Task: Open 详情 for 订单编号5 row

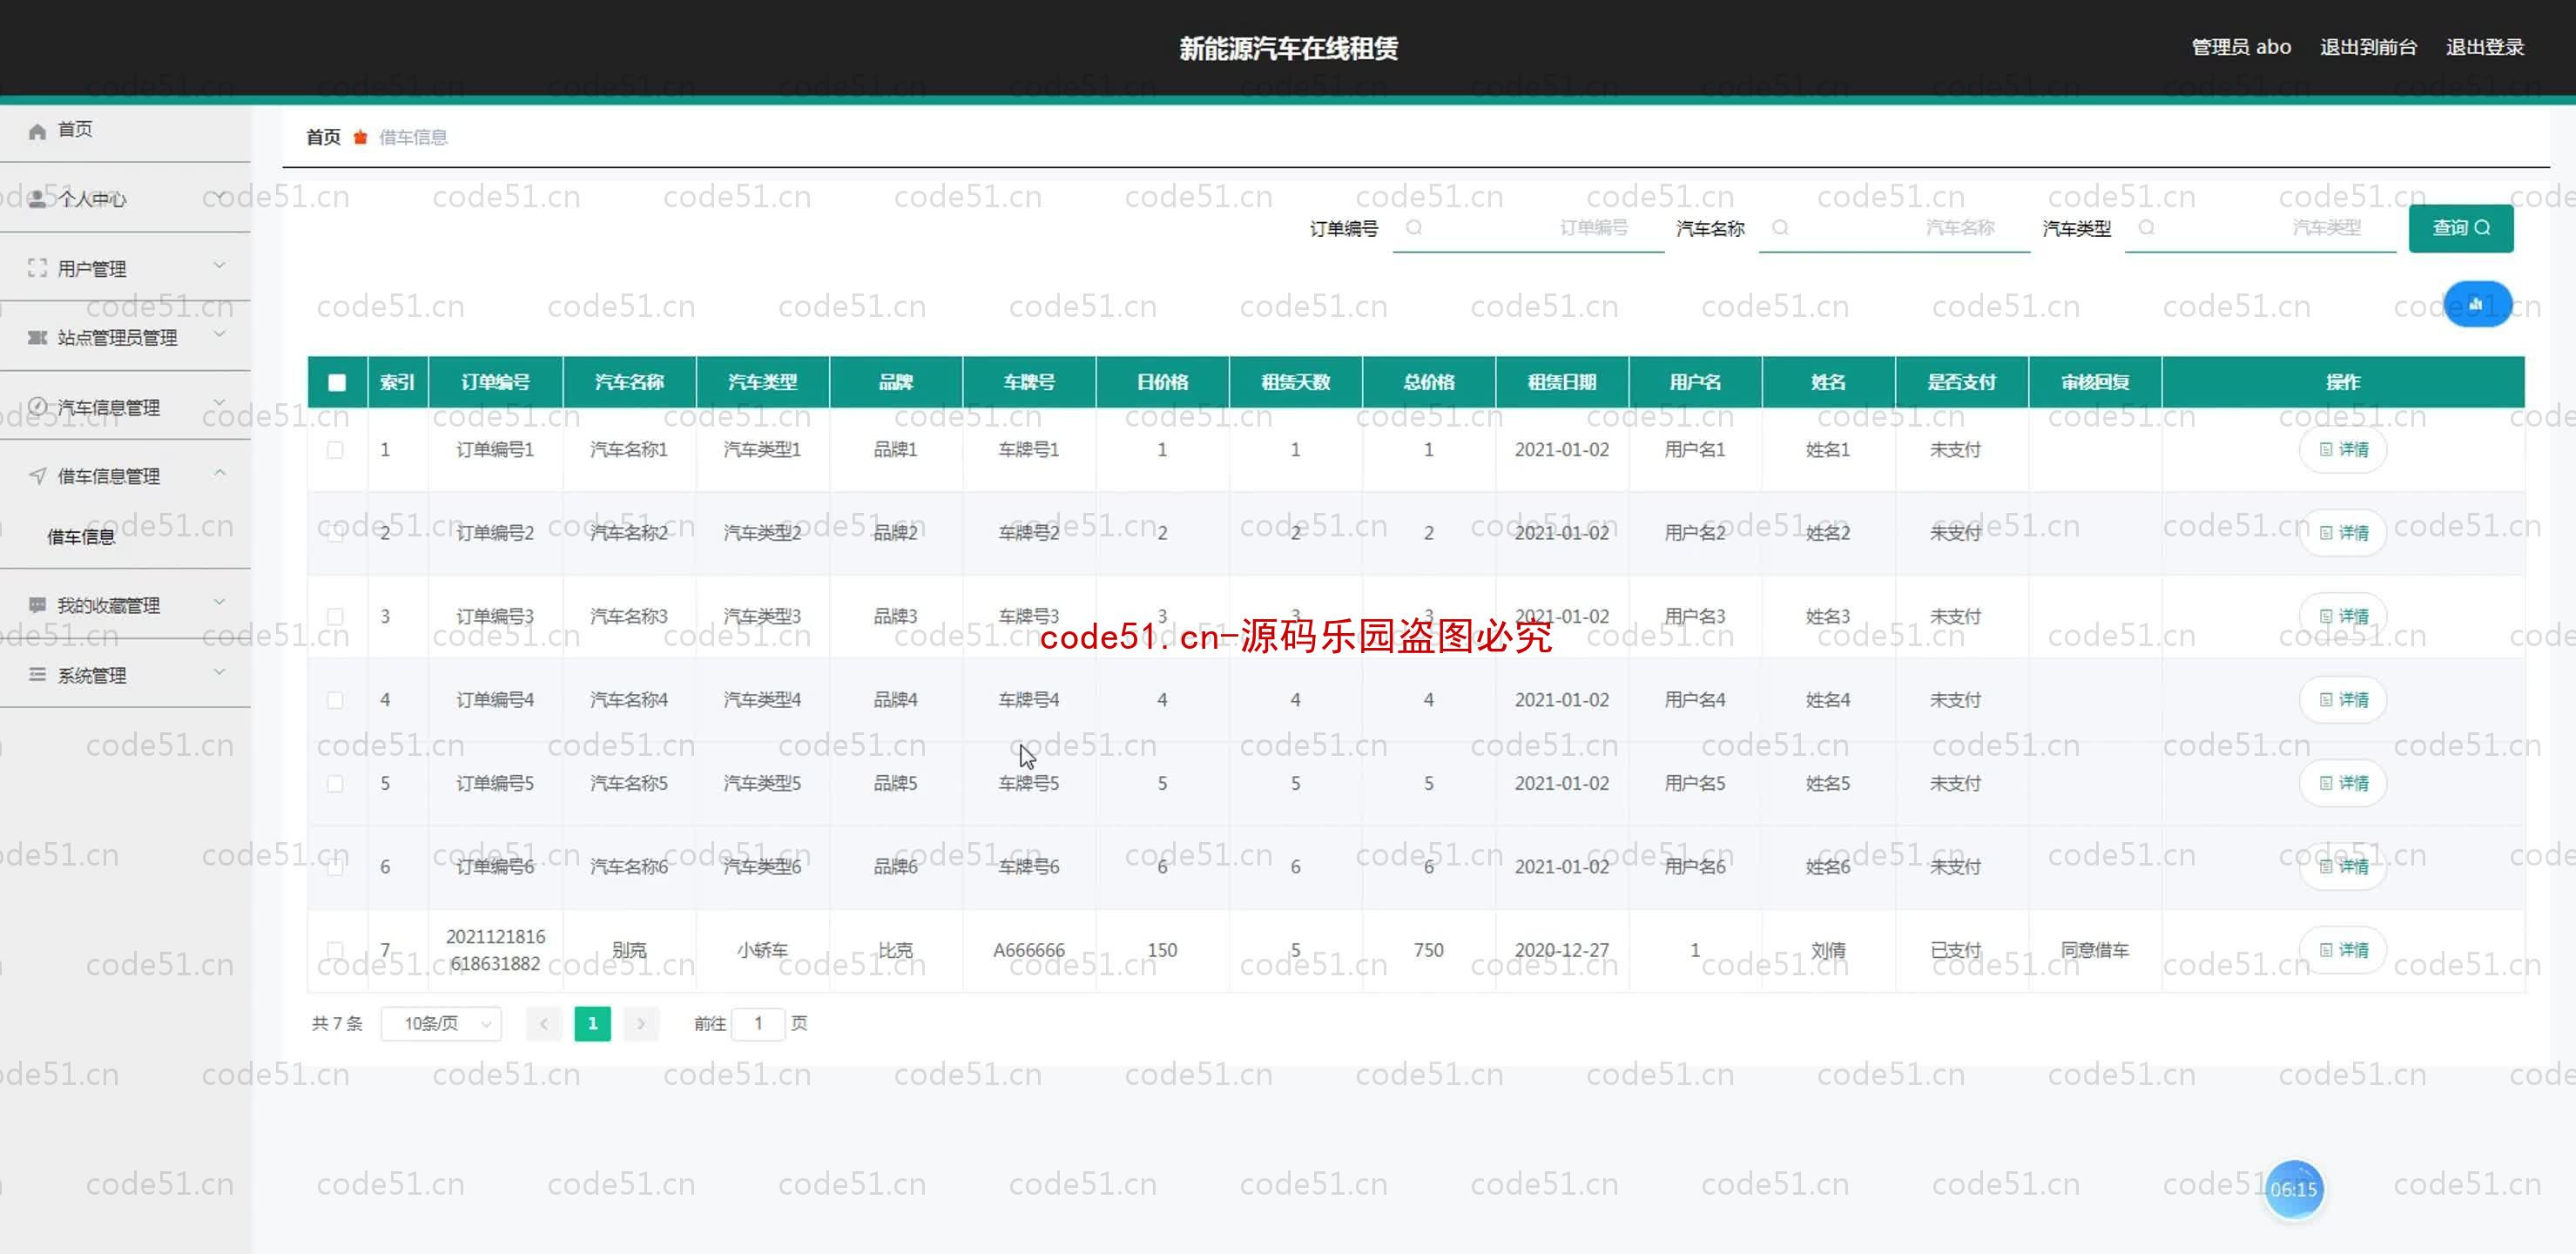Action: (x=2343, y=783)
